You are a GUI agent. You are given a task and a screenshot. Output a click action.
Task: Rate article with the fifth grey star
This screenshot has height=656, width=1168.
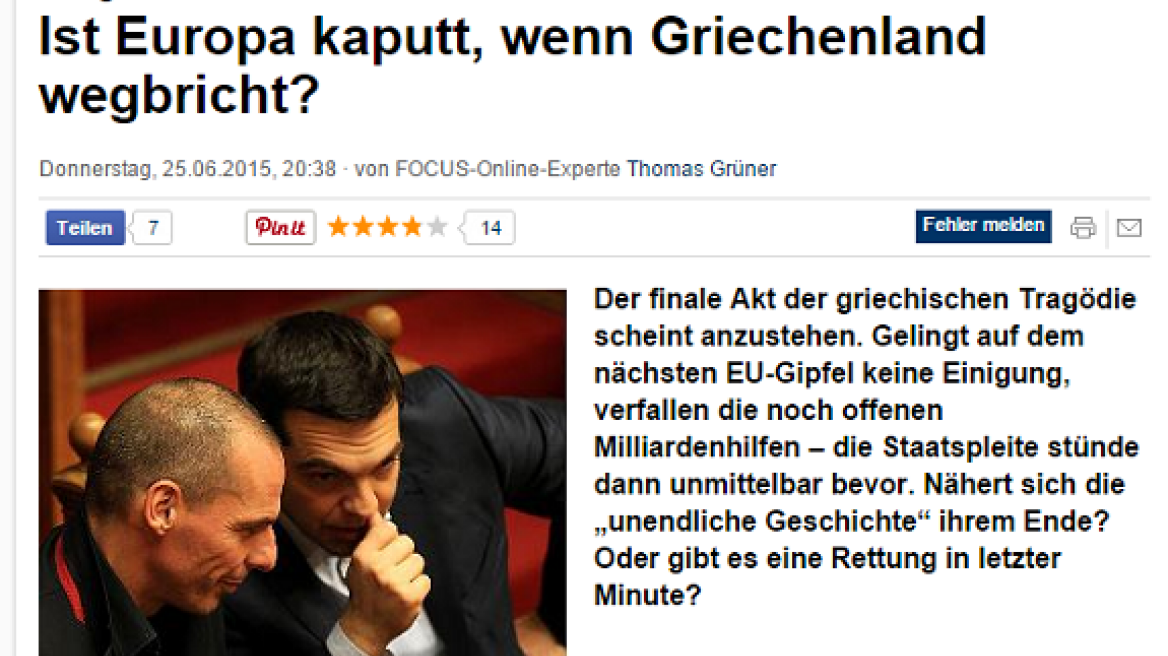[x=437, y=226]
